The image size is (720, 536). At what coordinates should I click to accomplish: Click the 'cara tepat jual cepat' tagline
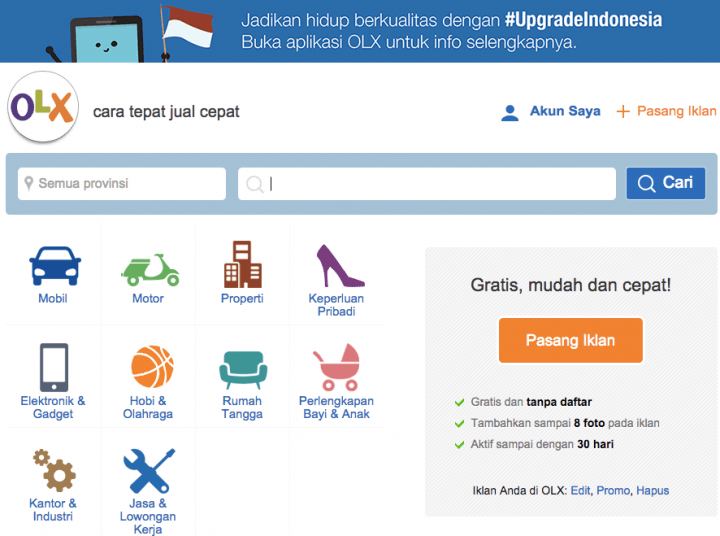[166, 112]
